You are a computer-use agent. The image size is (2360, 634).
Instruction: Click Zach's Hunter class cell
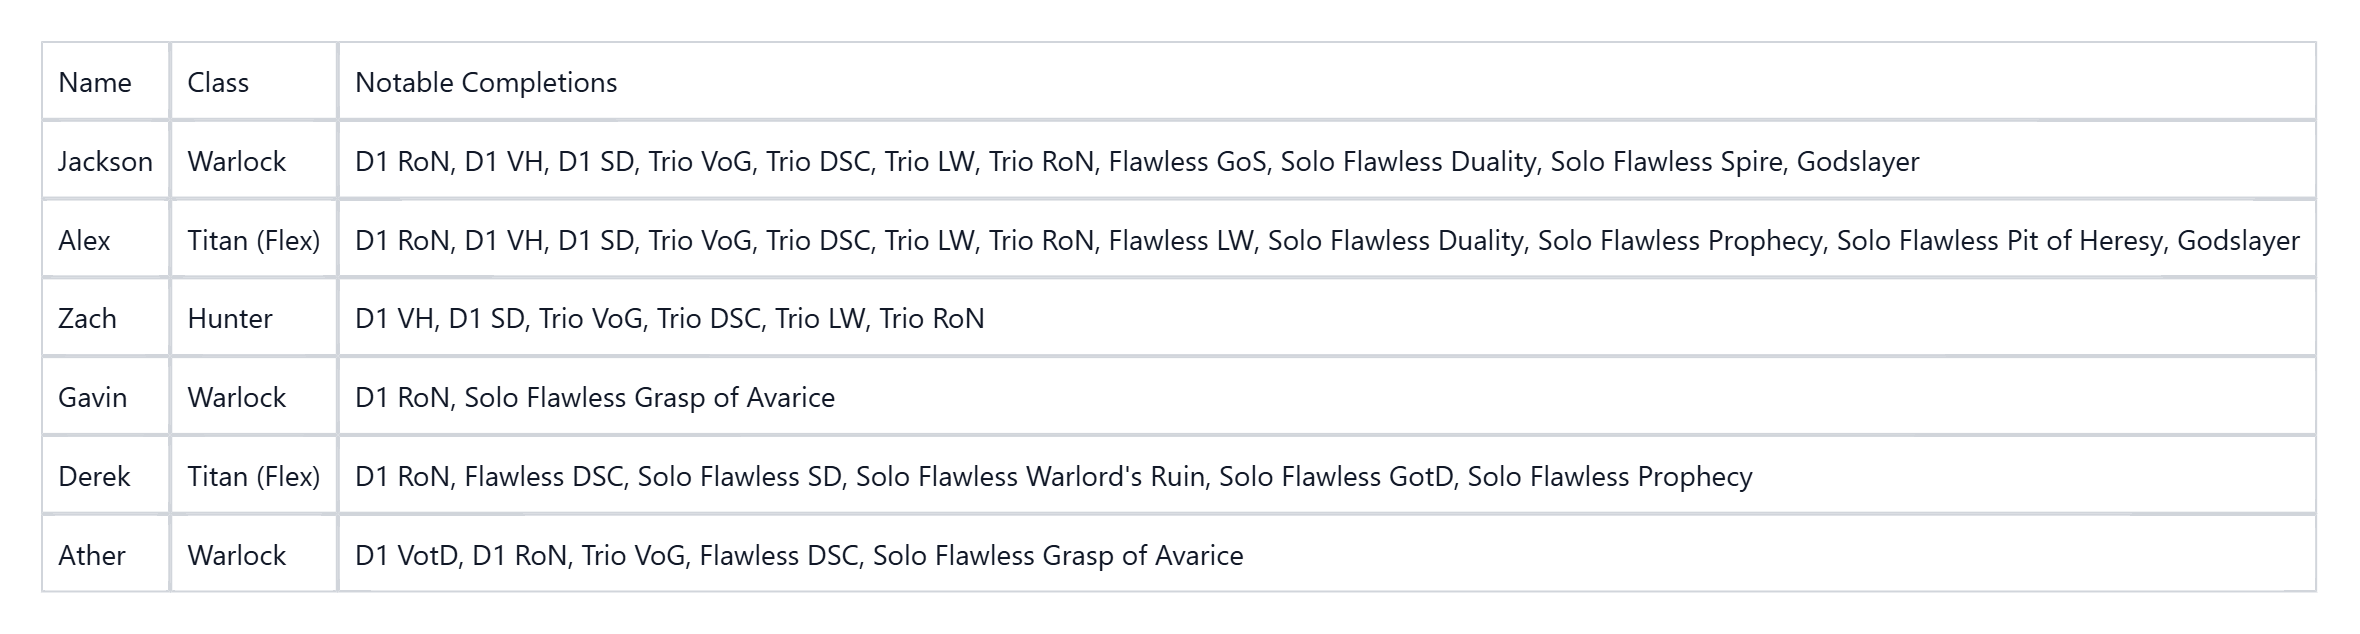pos(229,318)
